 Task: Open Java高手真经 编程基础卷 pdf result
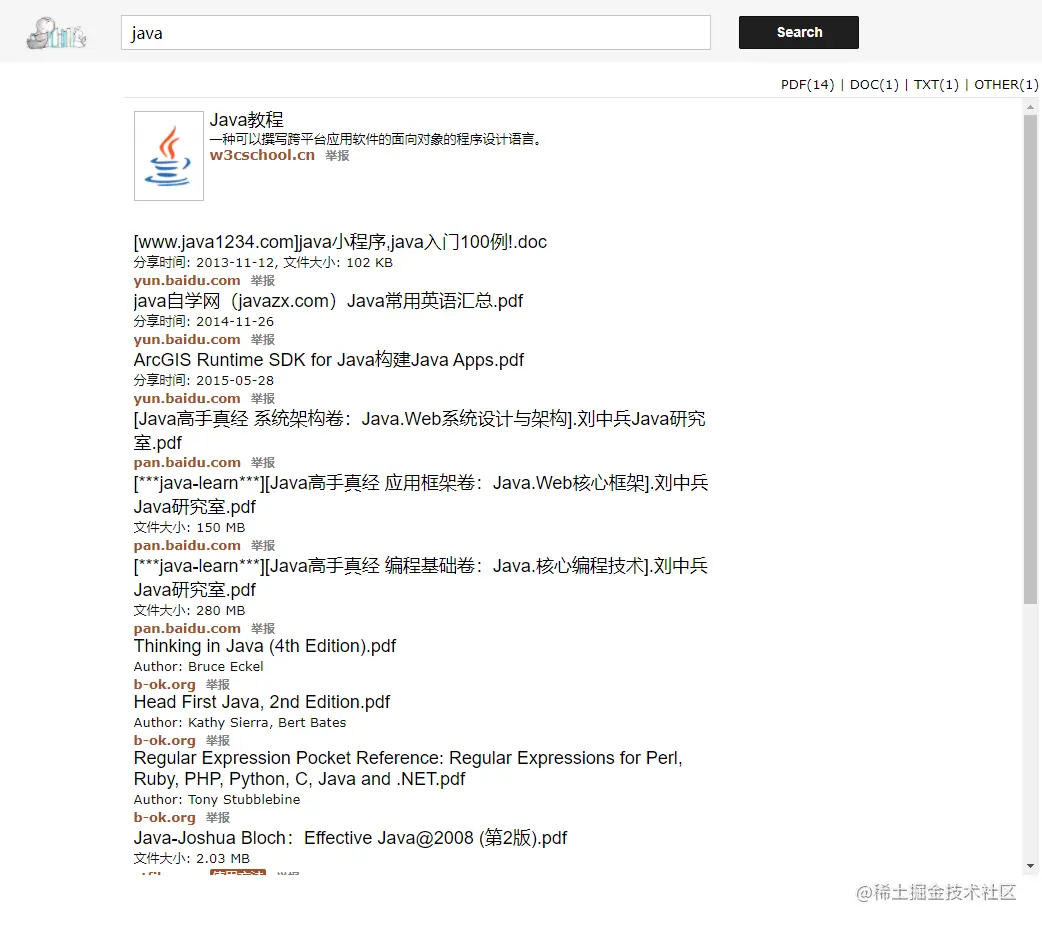tap(421, 578)
